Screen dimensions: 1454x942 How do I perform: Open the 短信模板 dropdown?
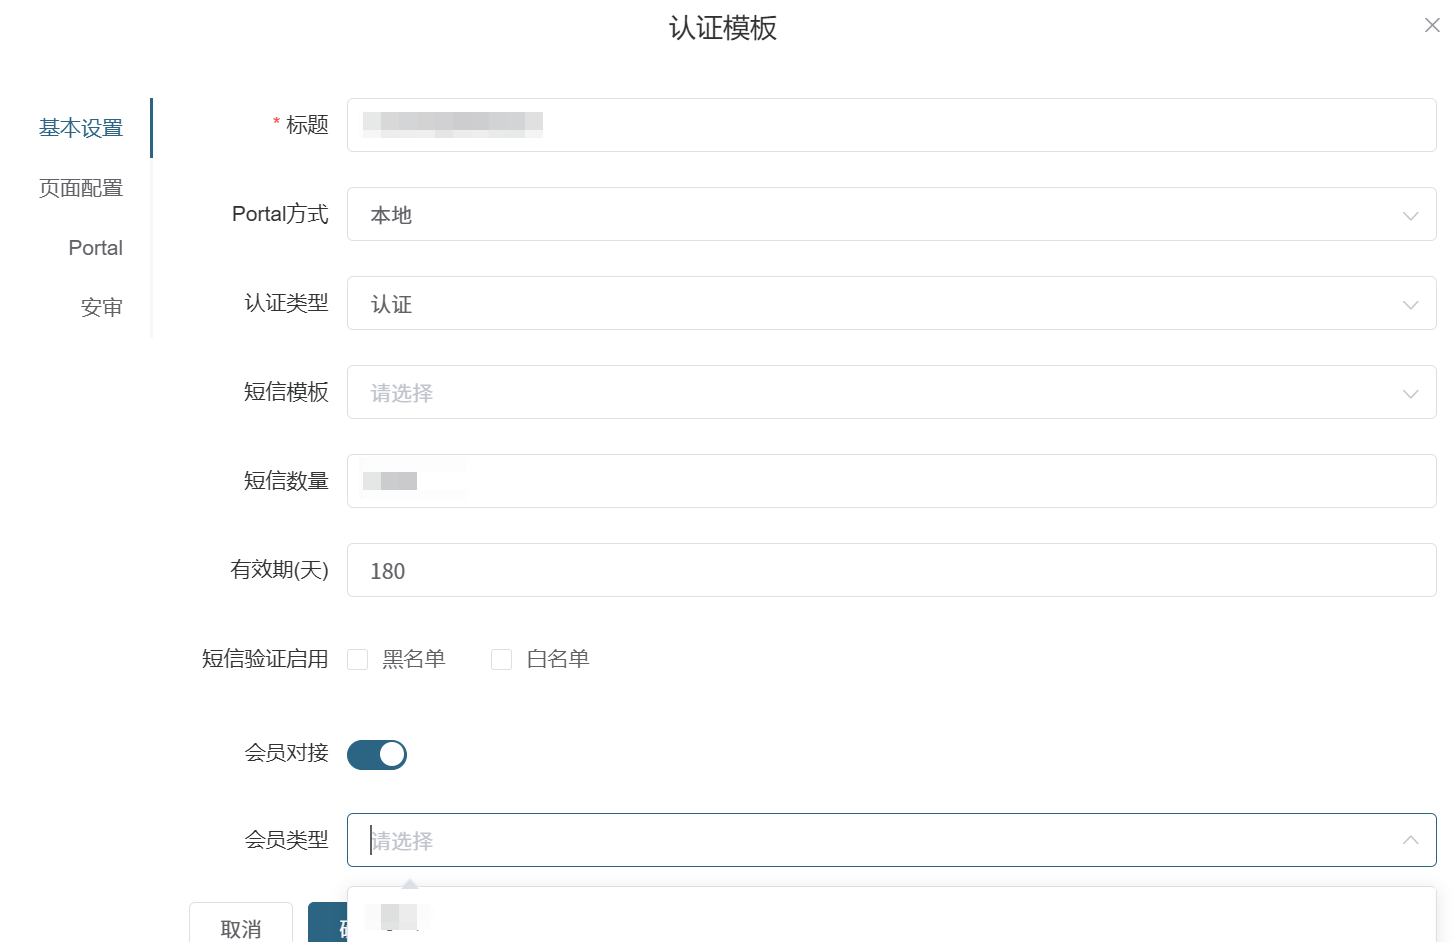890,392
